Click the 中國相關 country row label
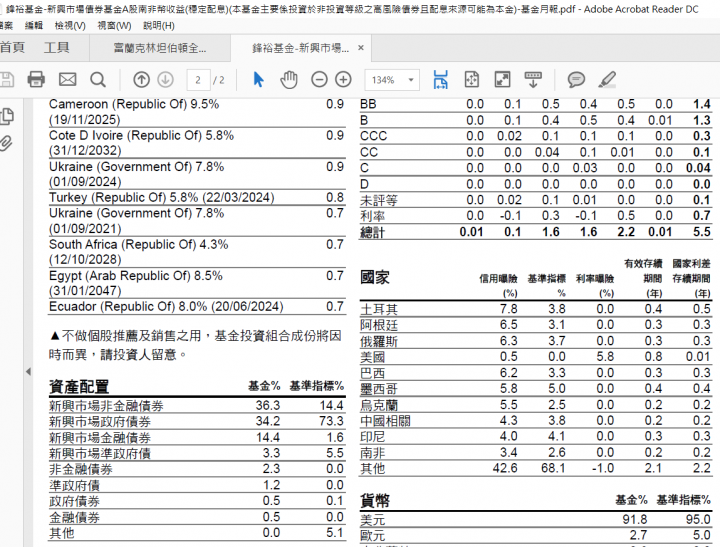The height and width of the screenshot is (547, 720). 385,421
